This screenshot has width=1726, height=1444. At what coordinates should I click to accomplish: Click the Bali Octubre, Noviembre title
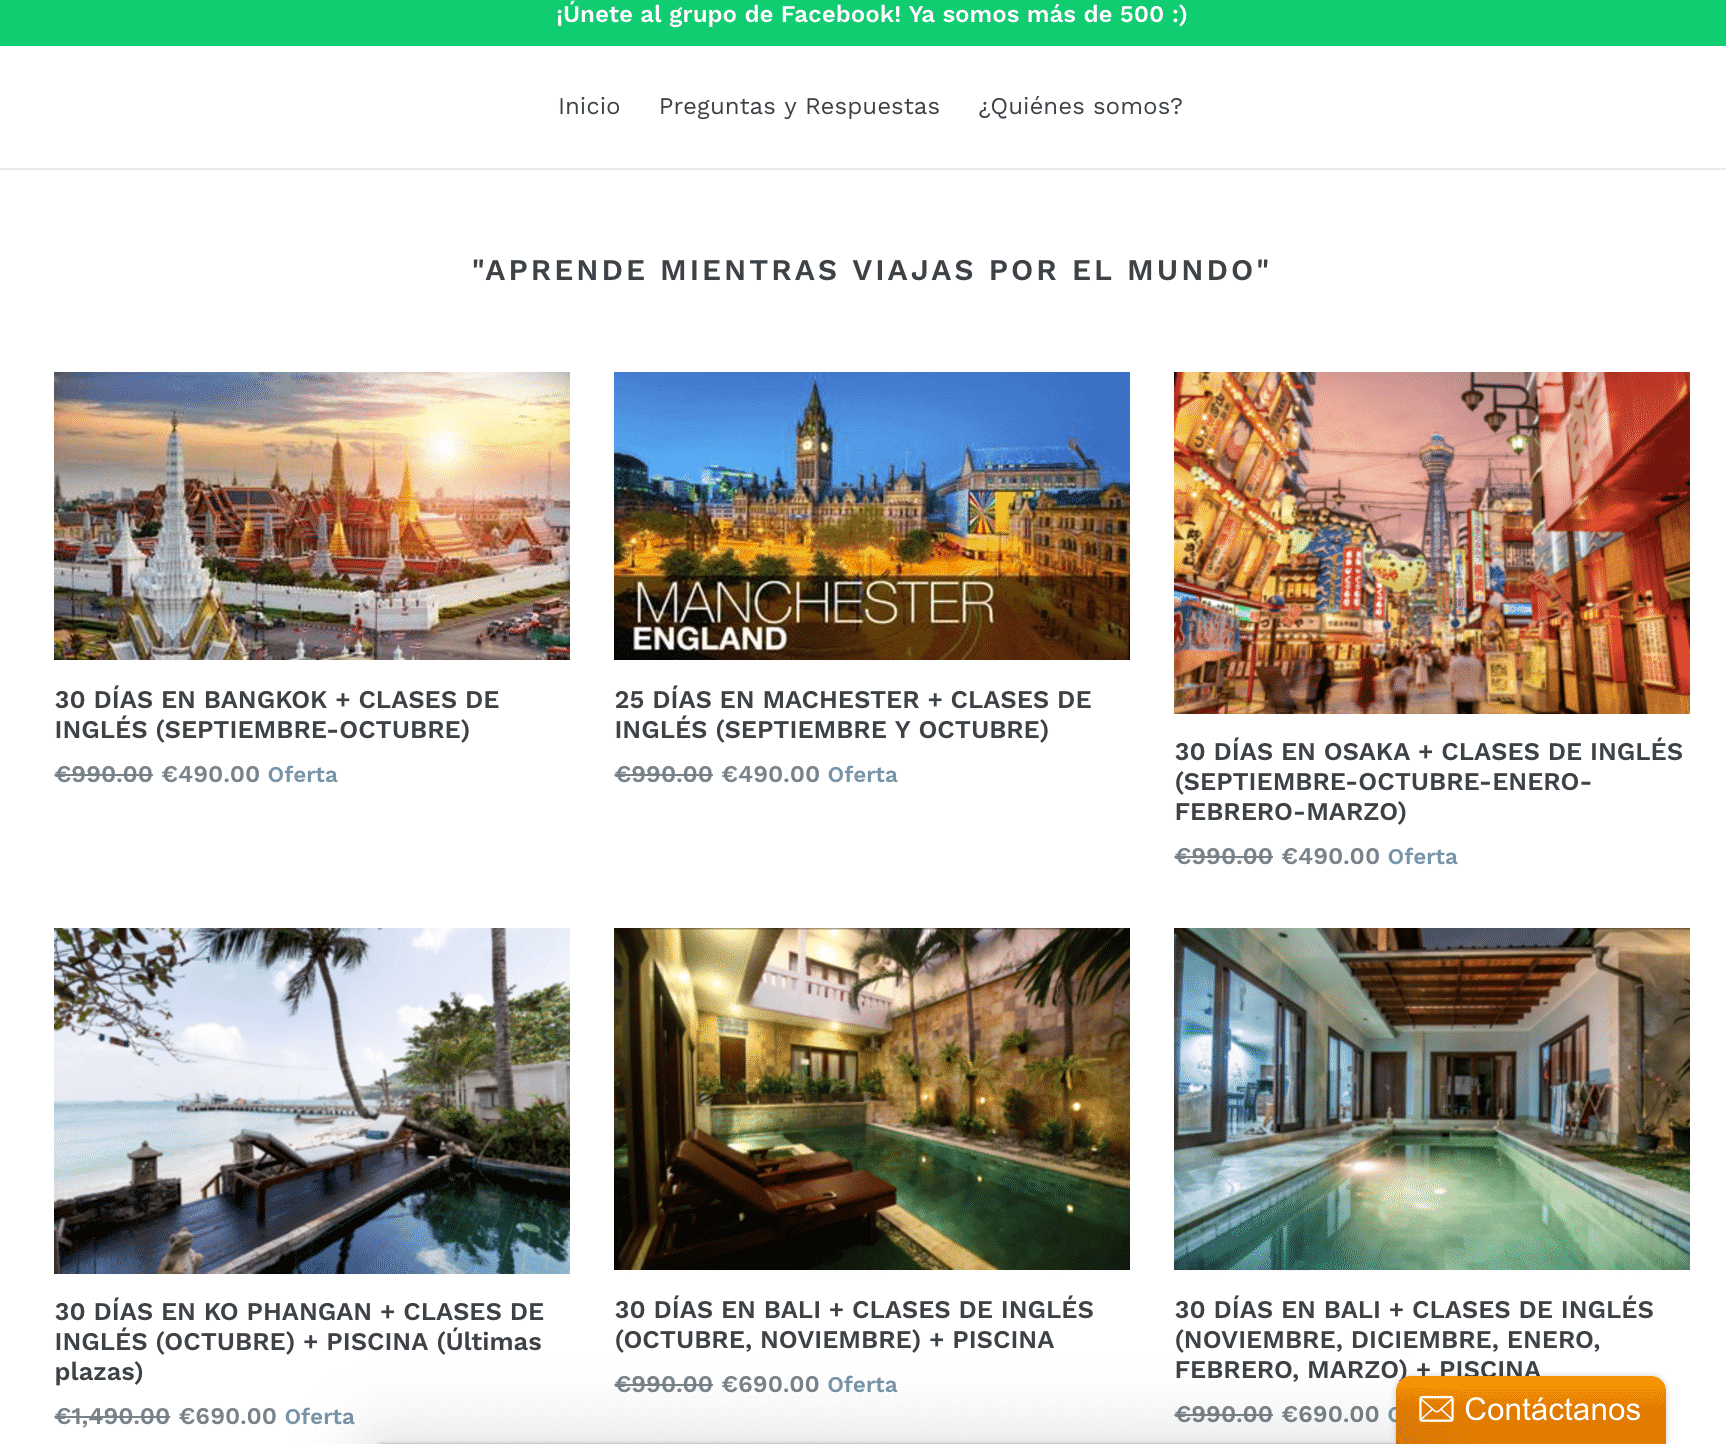click(x=854, y=1324)
